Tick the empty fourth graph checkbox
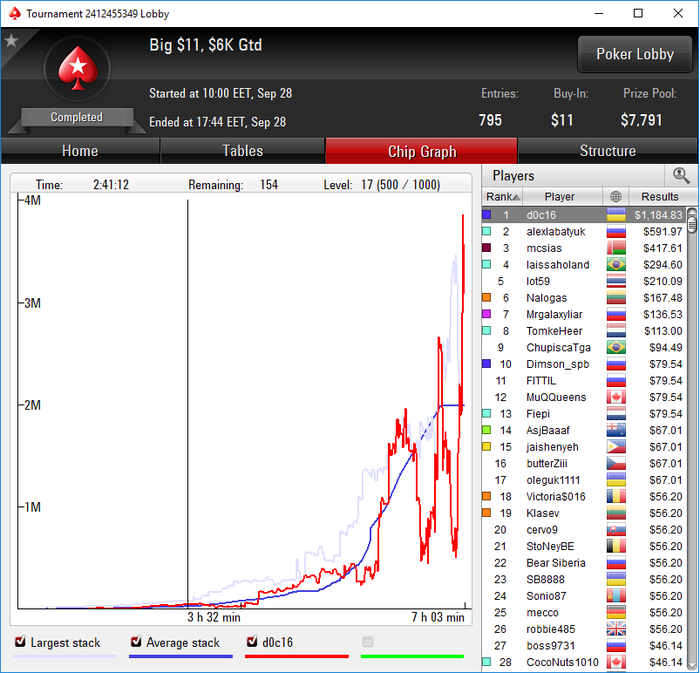This screenshot has height=673, width=700. [367, 642]
